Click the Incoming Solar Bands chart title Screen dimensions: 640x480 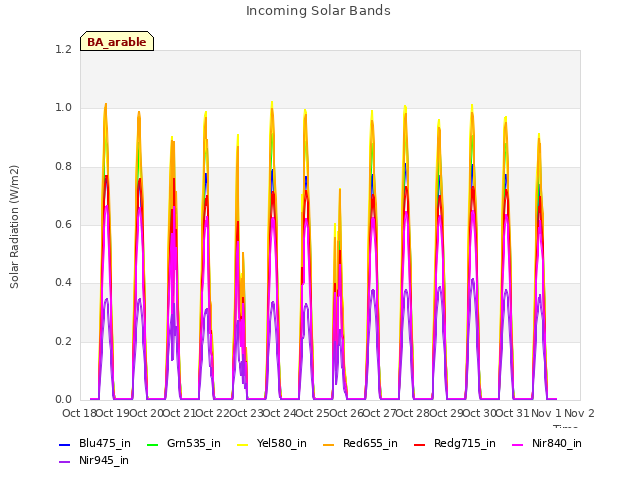click(318, 10)
